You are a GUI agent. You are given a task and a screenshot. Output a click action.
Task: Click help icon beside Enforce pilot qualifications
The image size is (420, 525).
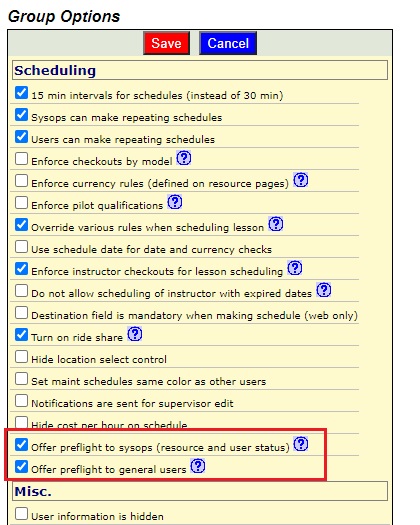(x=174, y=202)
